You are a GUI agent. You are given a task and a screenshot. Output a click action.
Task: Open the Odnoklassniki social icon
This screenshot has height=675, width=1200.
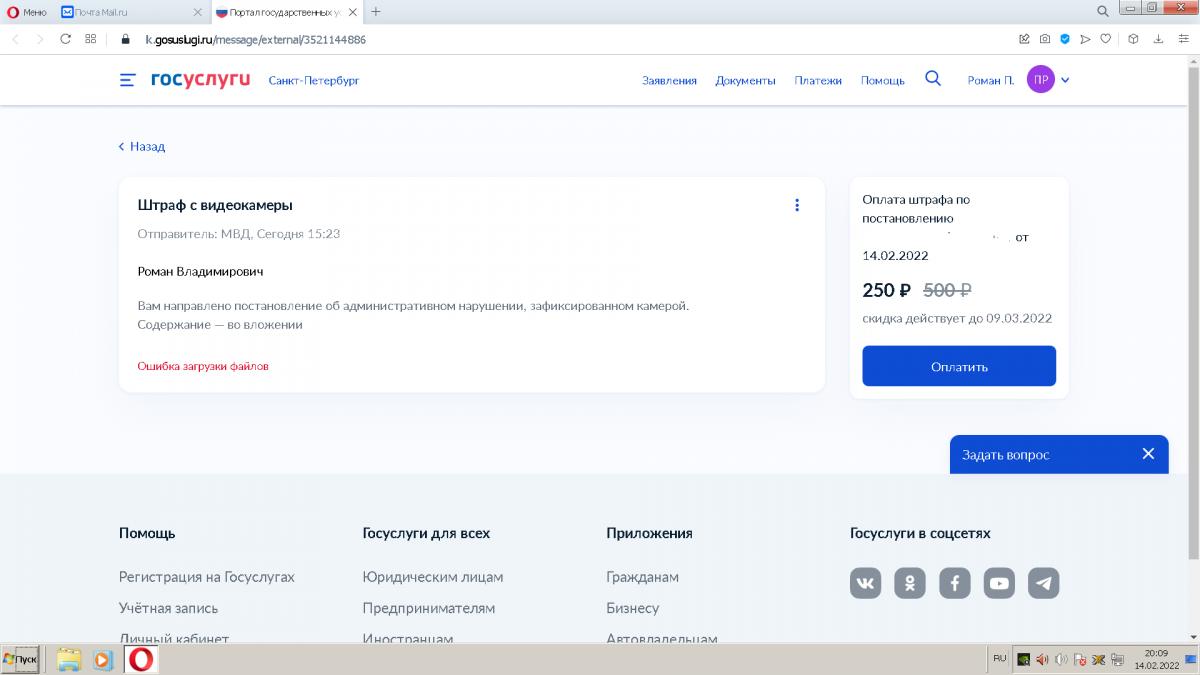click(x=910, y=583)
